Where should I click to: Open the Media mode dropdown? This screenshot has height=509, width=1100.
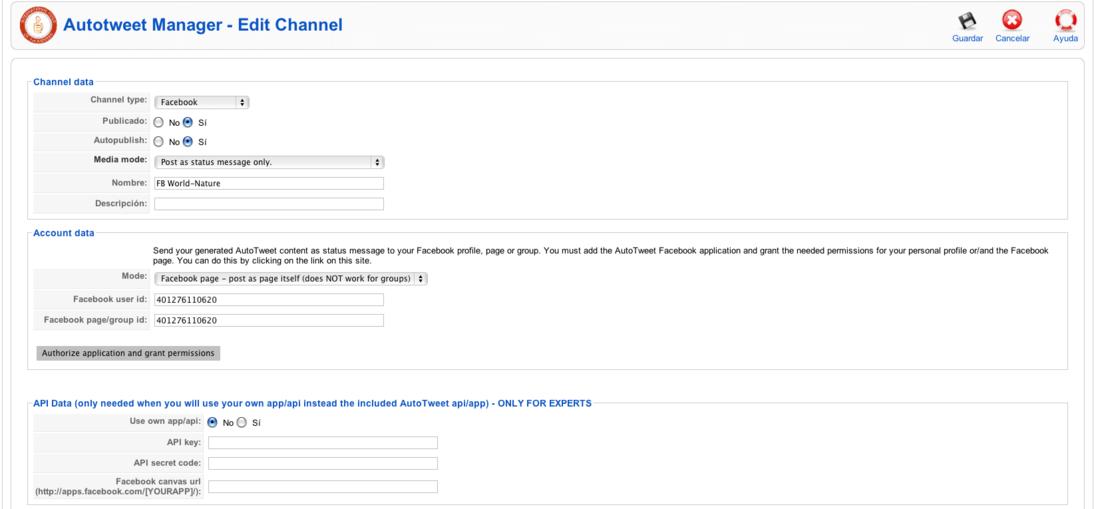(269, 163)
